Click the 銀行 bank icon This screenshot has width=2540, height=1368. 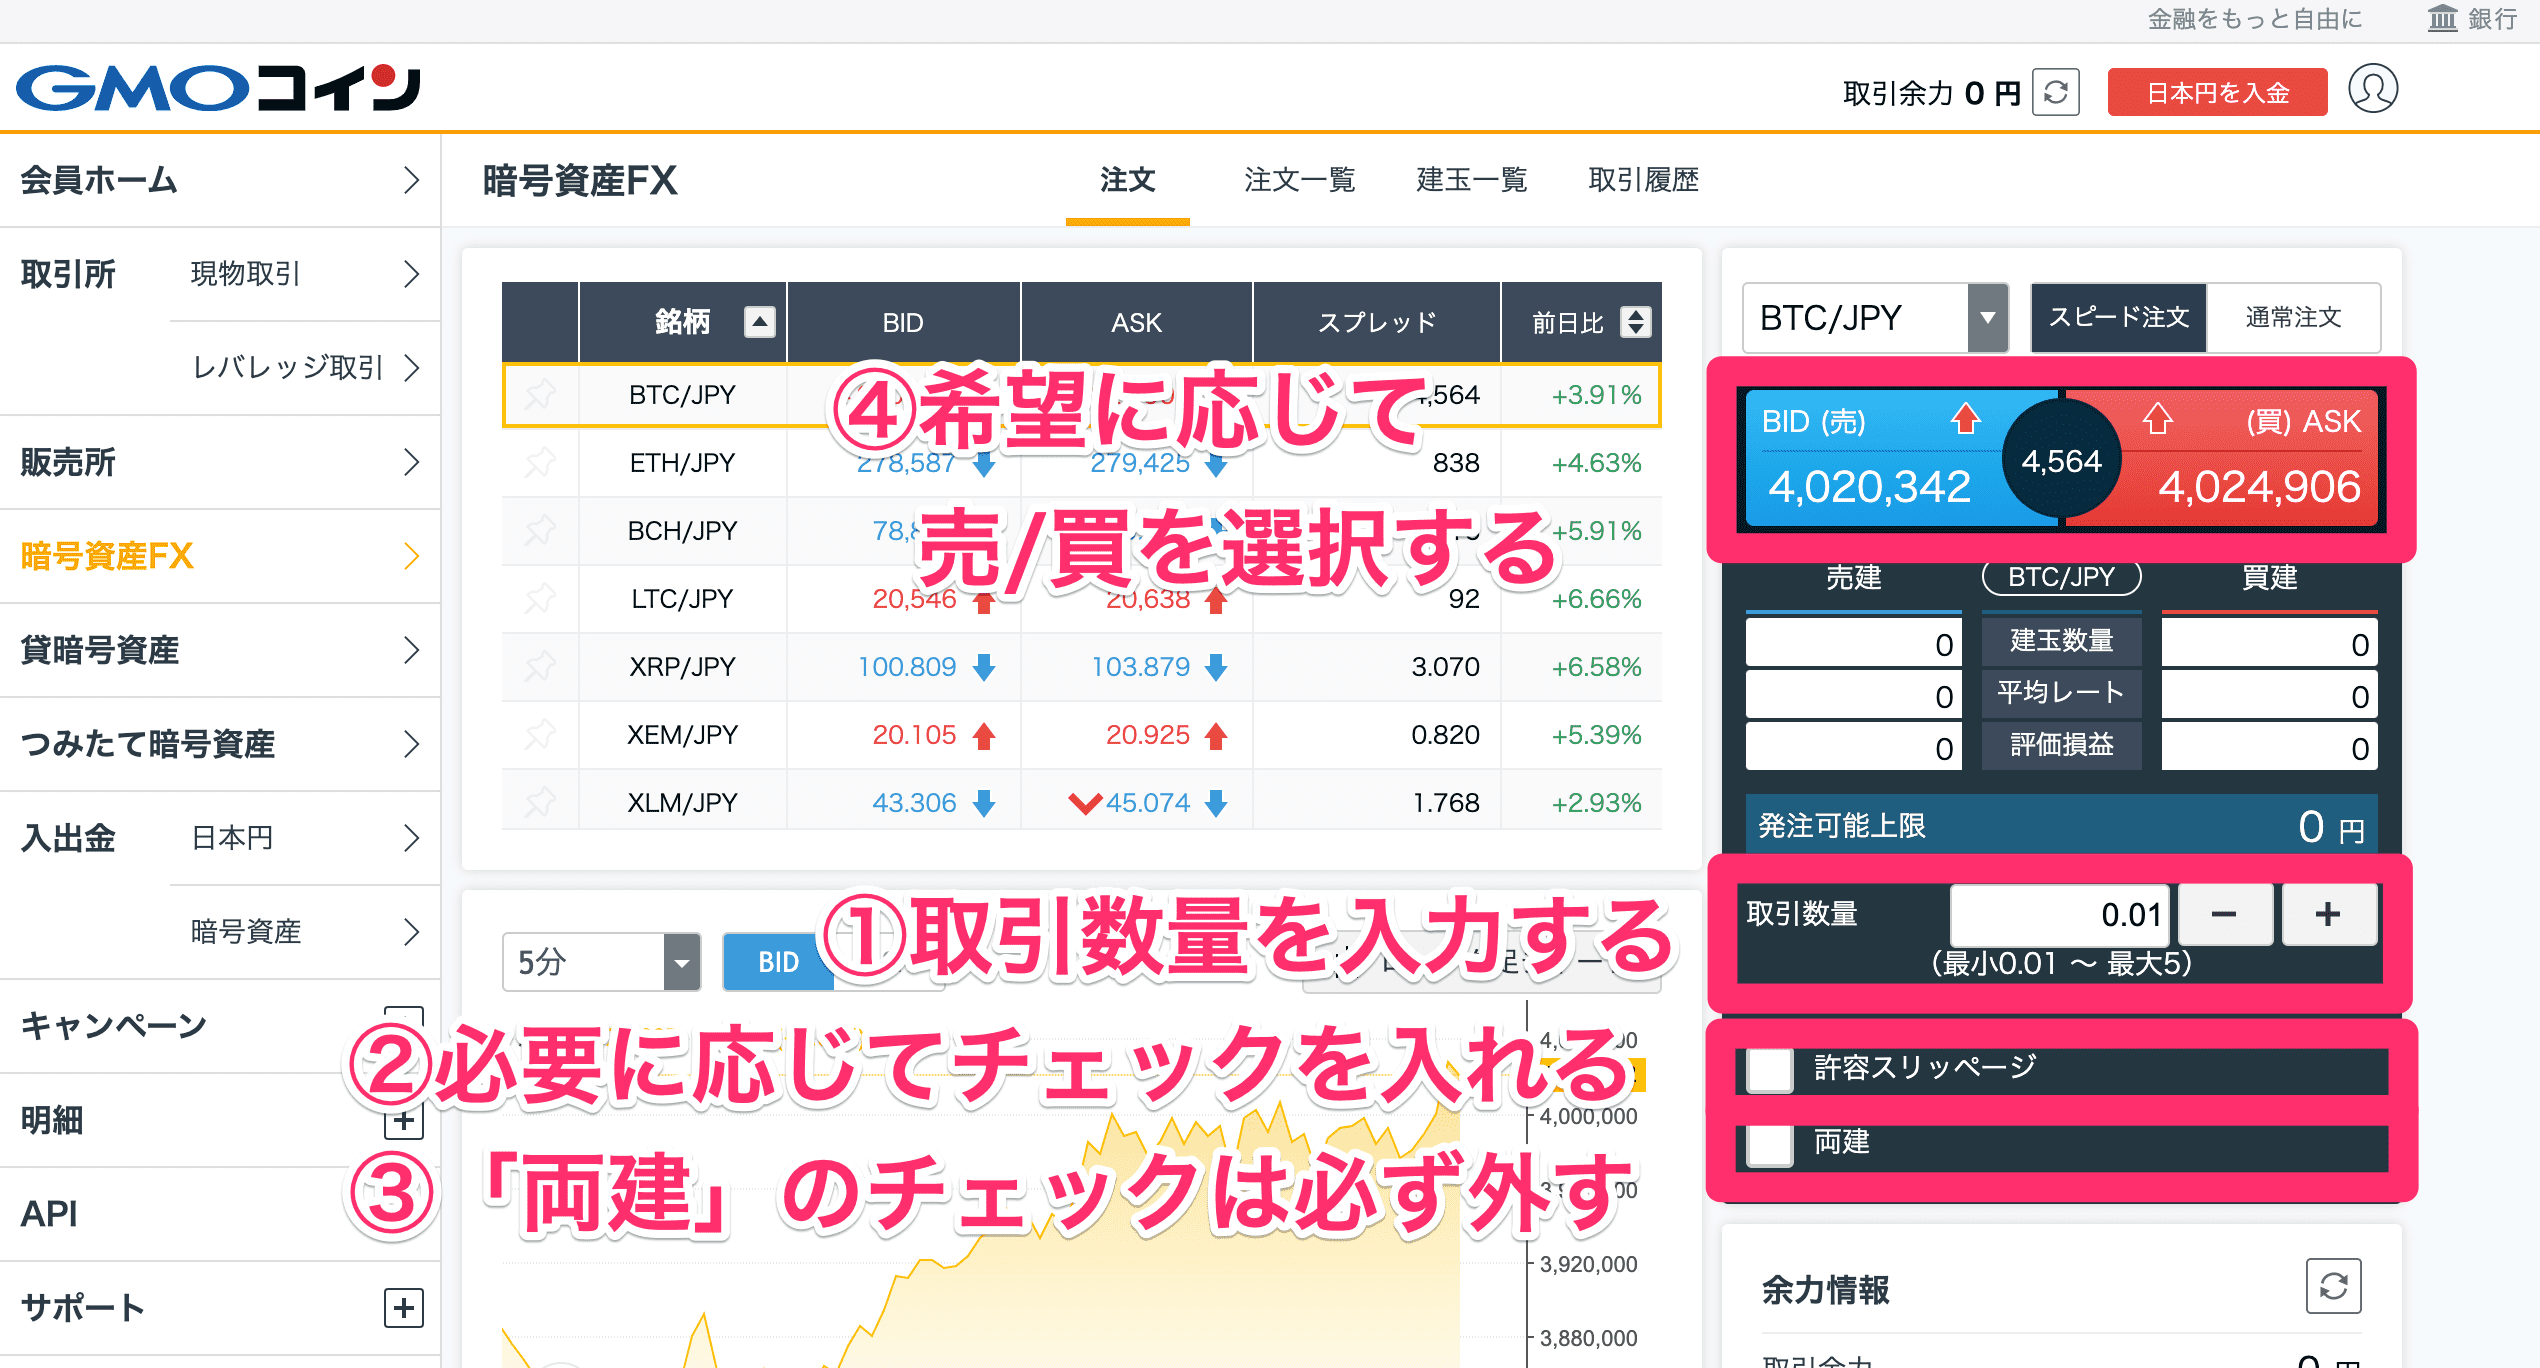click(x=2443, y=18)
